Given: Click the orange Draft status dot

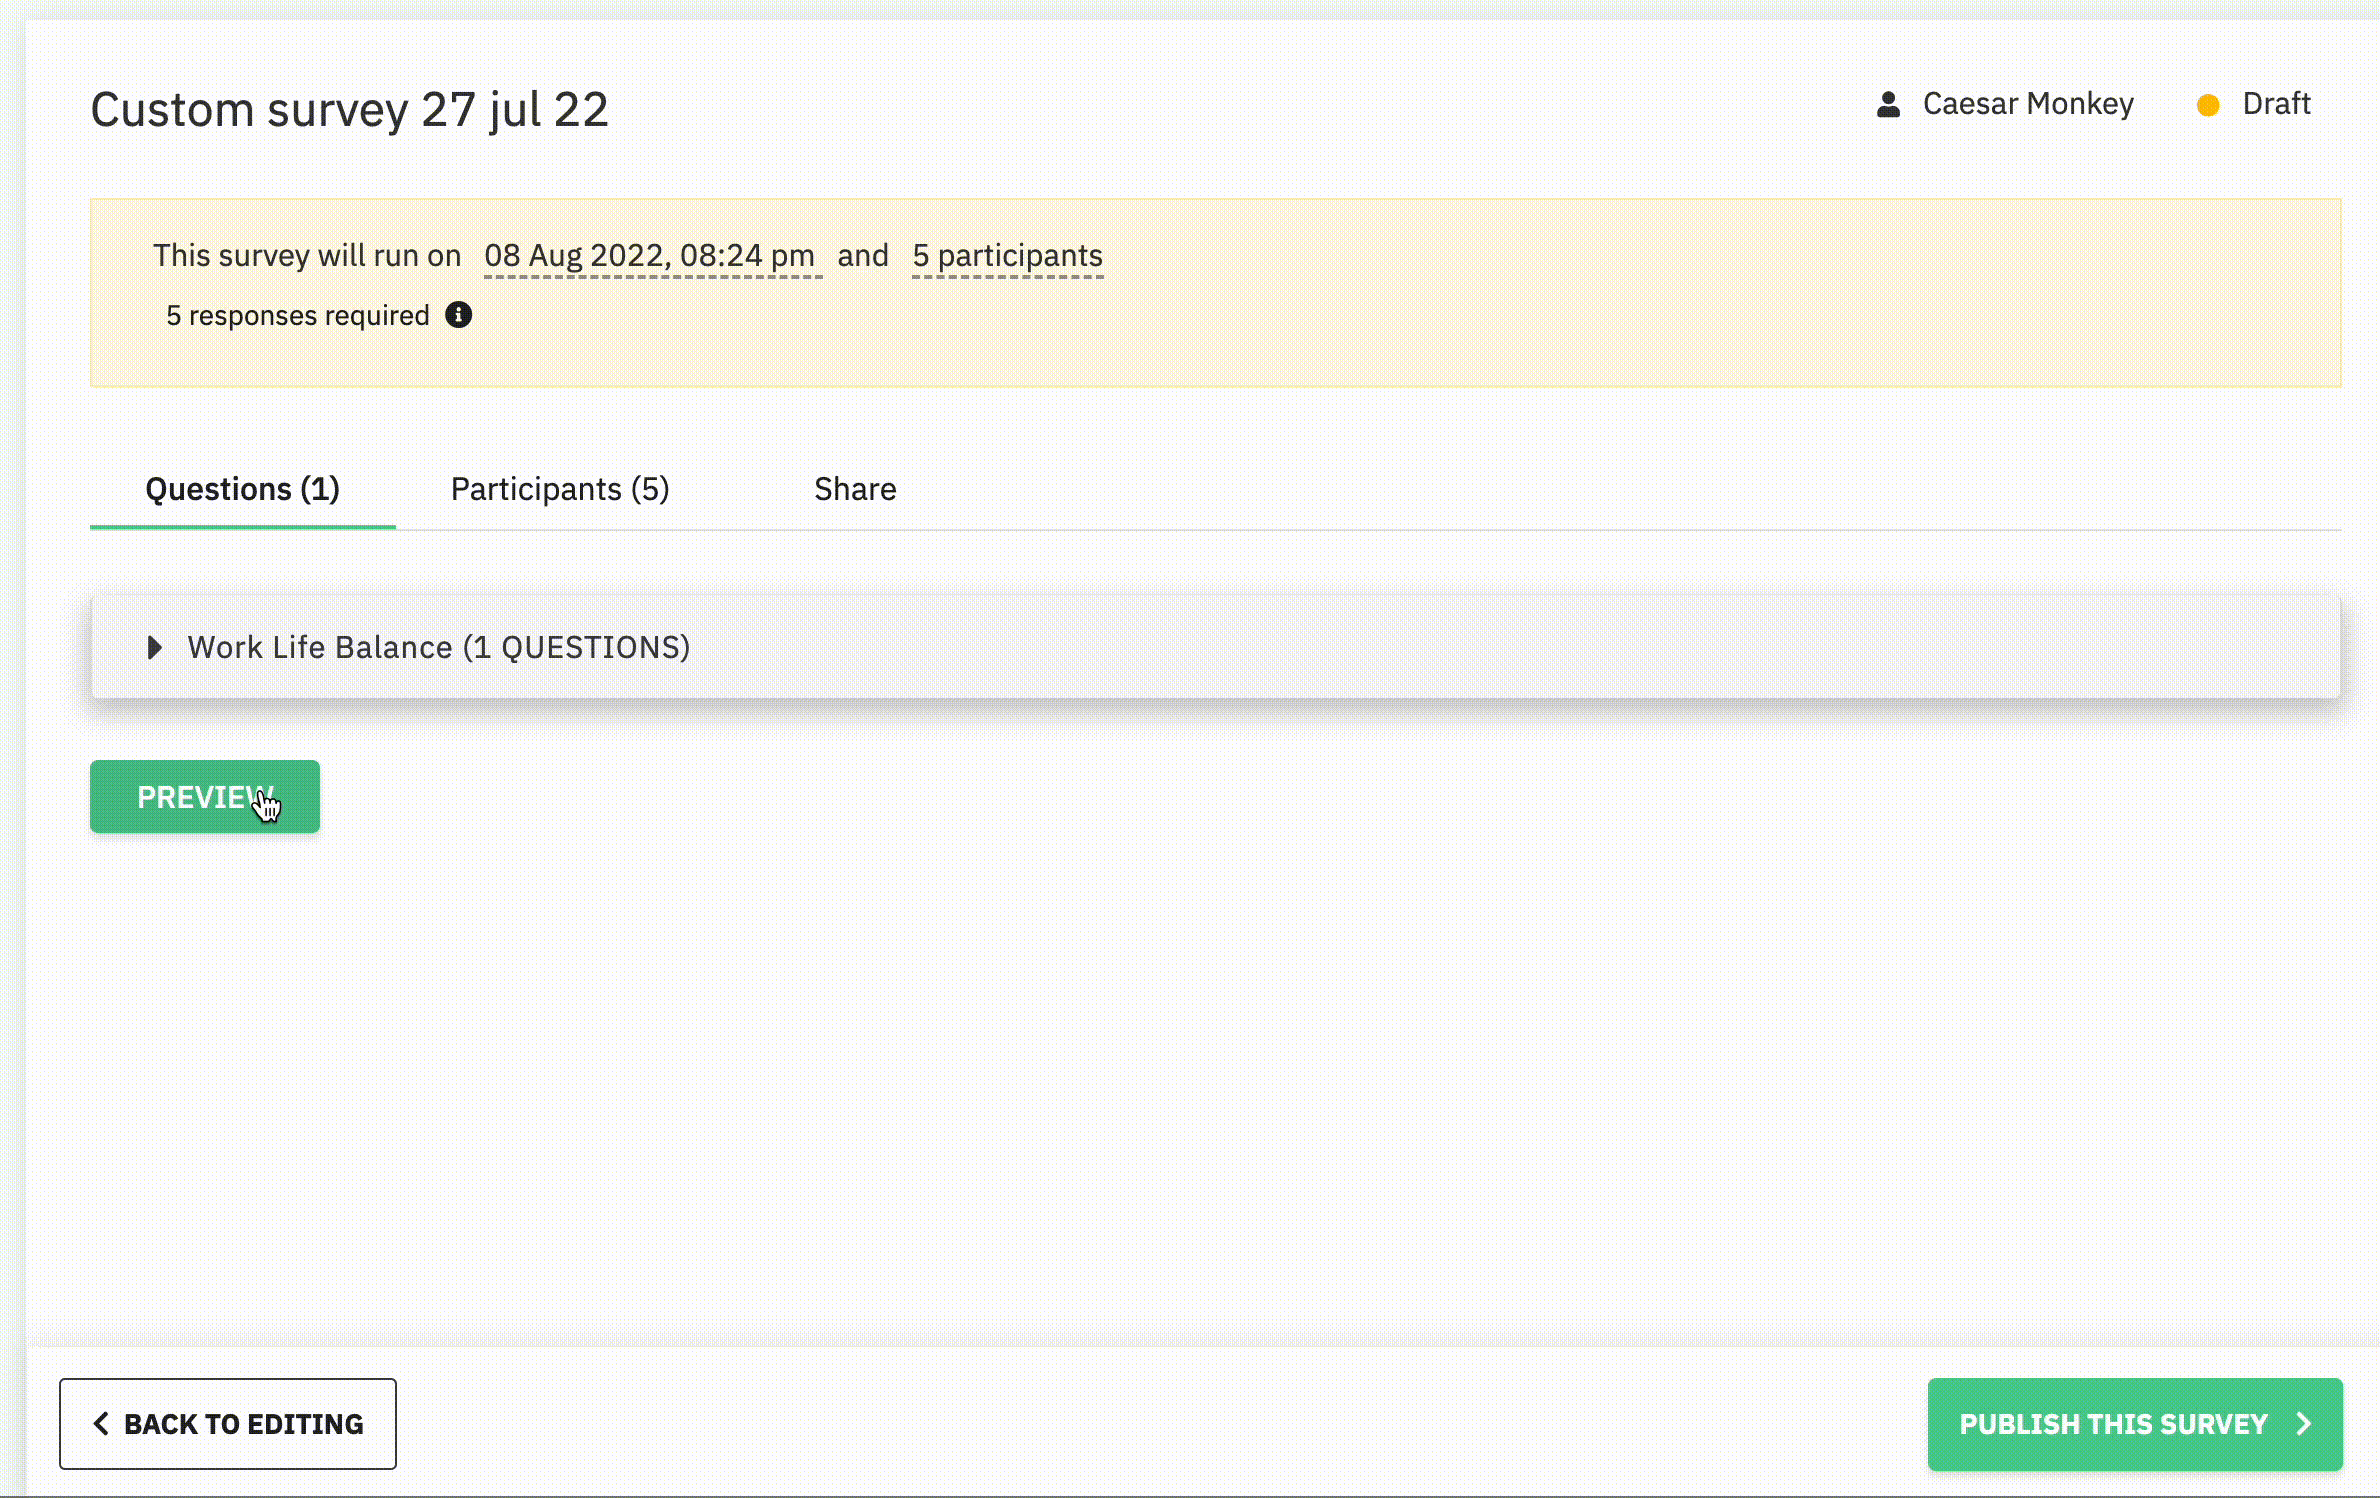Looking at the screenshot, I should (x=2208, y=105).
